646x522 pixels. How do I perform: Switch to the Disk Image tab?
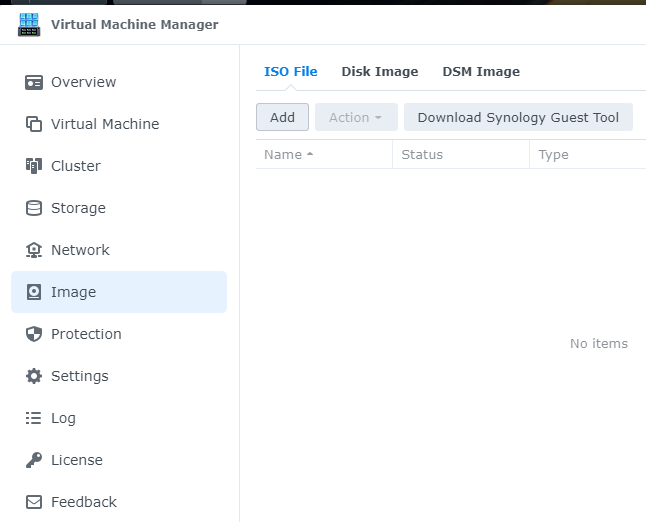(x=380, y=72)
